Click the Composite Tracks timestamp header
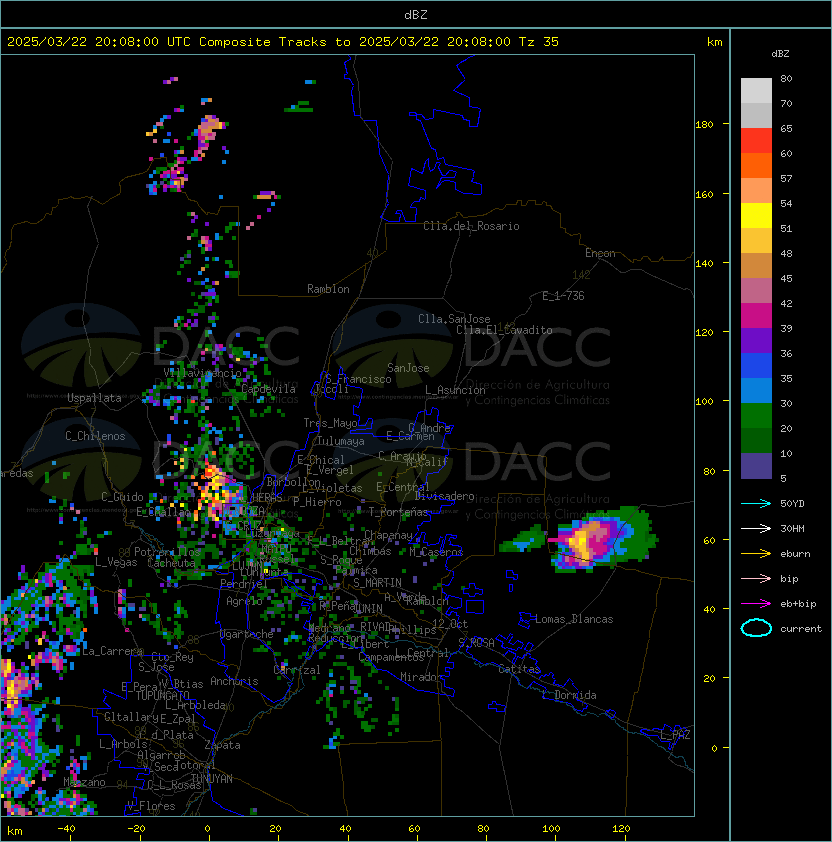Image resolution: width=832 pixels, height=842 pixels. click(x=283, y=42)
